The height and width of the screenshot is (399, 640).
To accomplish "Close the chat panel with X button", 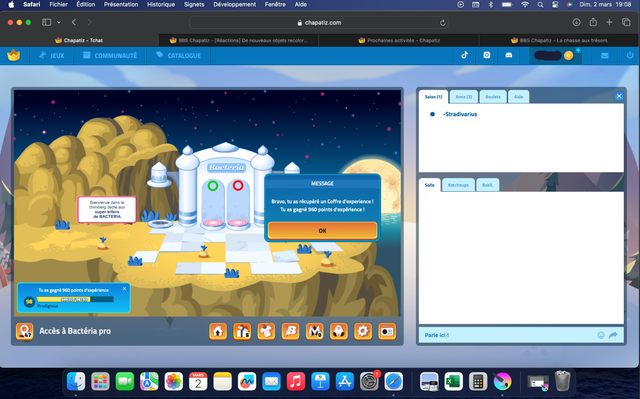I will [x=619, y=96].
